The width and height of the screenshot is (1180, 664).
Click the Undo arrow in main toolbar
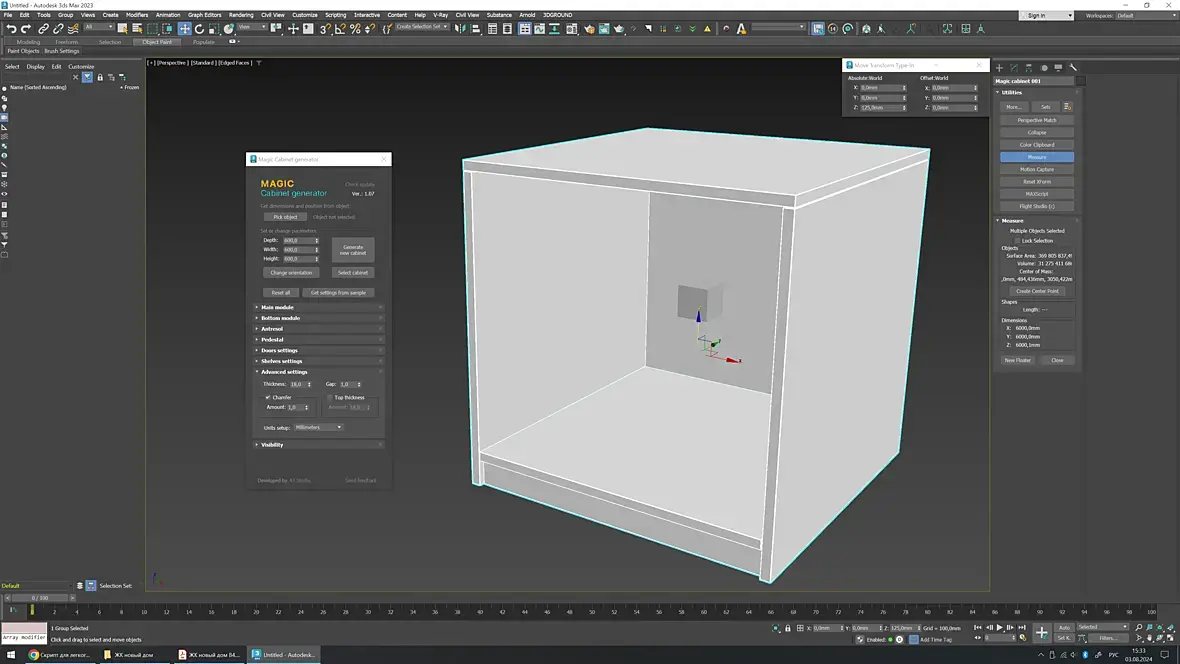[x=11, y=29]
